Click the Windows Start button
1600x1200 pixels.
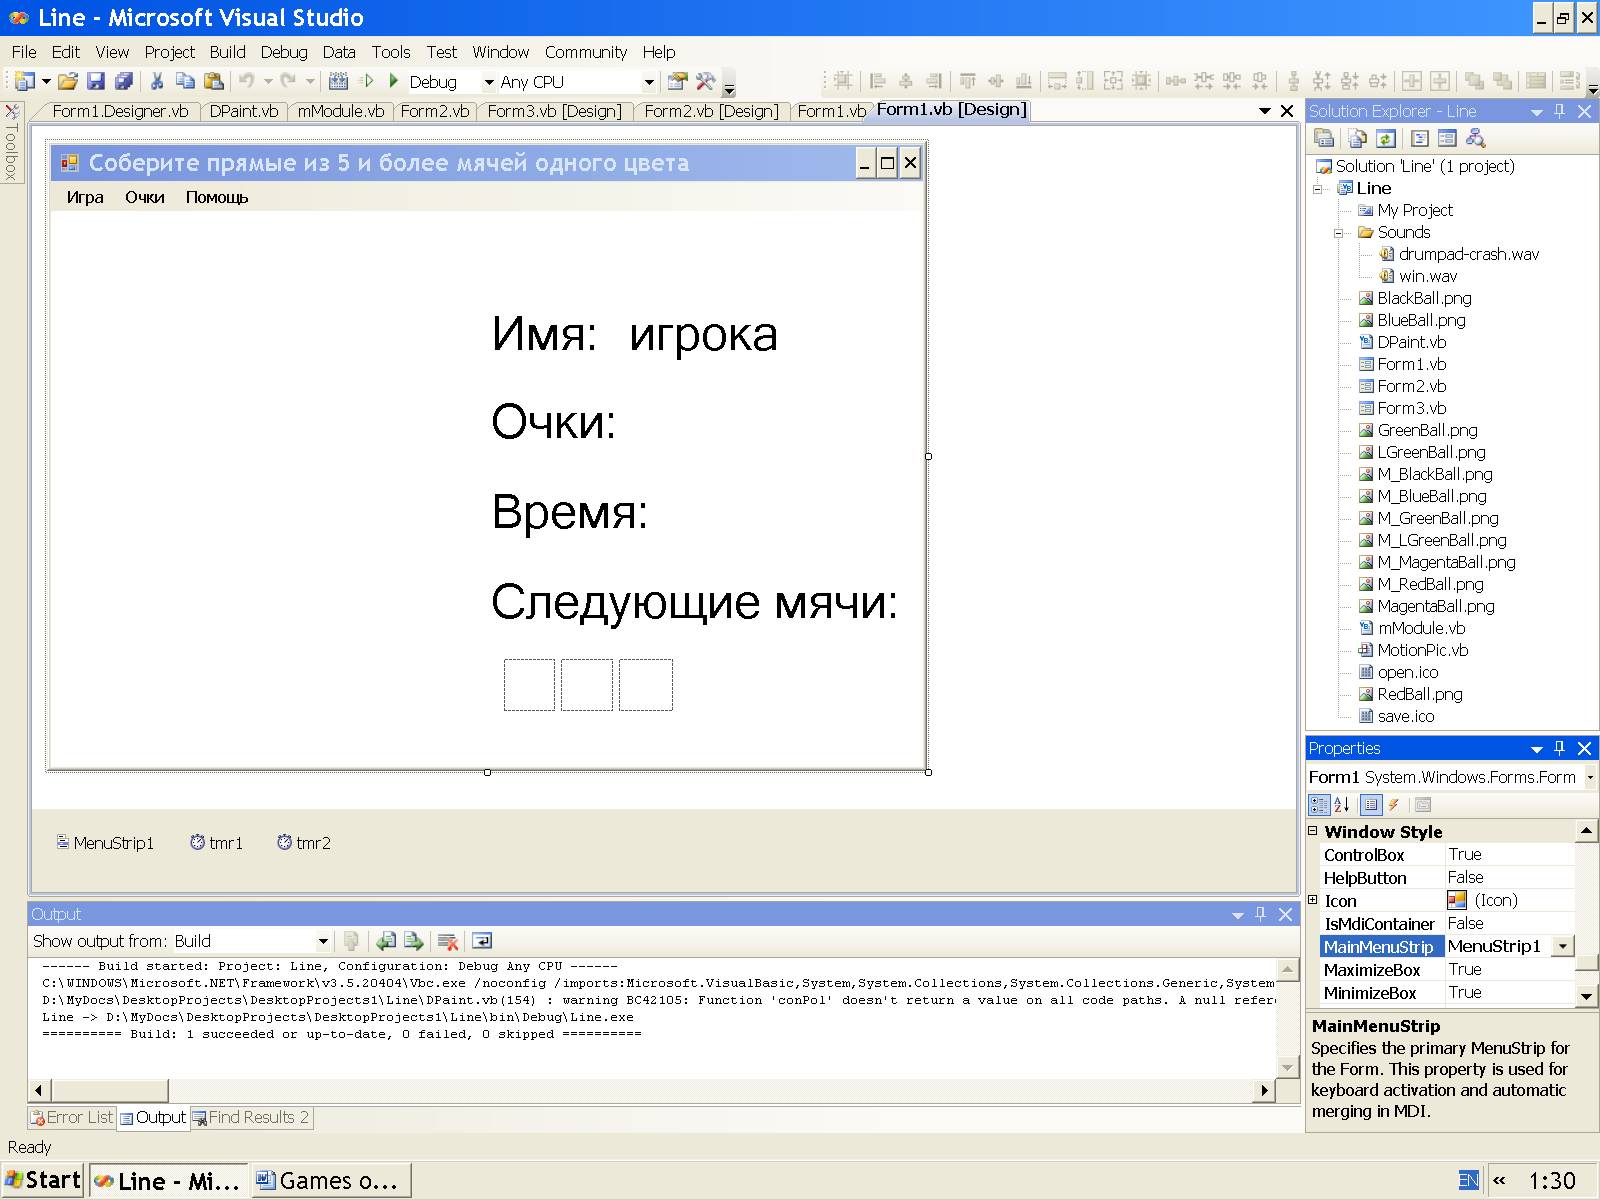(x=44, y=1180)
